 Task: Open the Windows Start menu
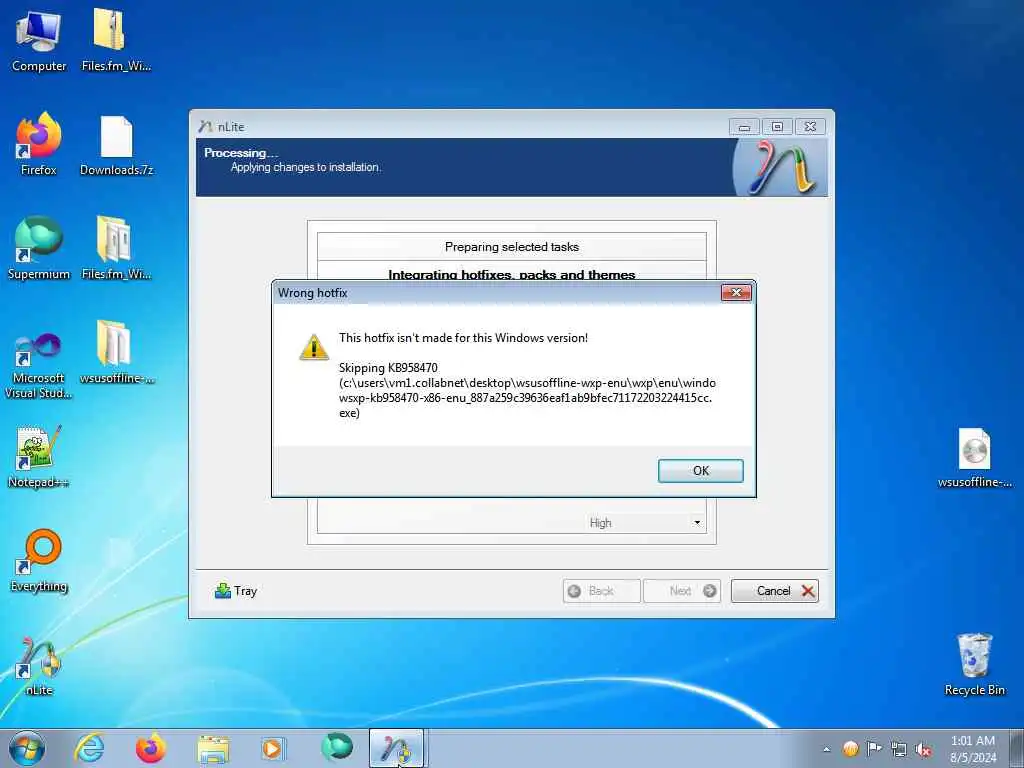pyautogui.click(x=27, y=748)
